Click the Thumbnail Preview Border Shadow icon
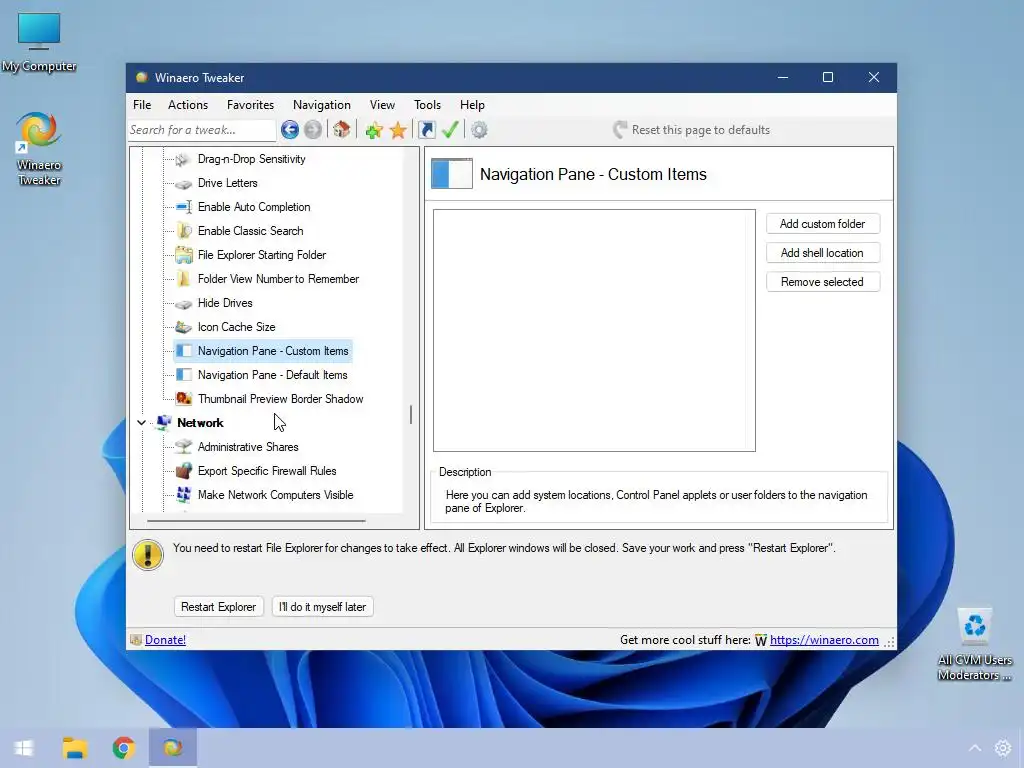 click(x=184, y=398)
